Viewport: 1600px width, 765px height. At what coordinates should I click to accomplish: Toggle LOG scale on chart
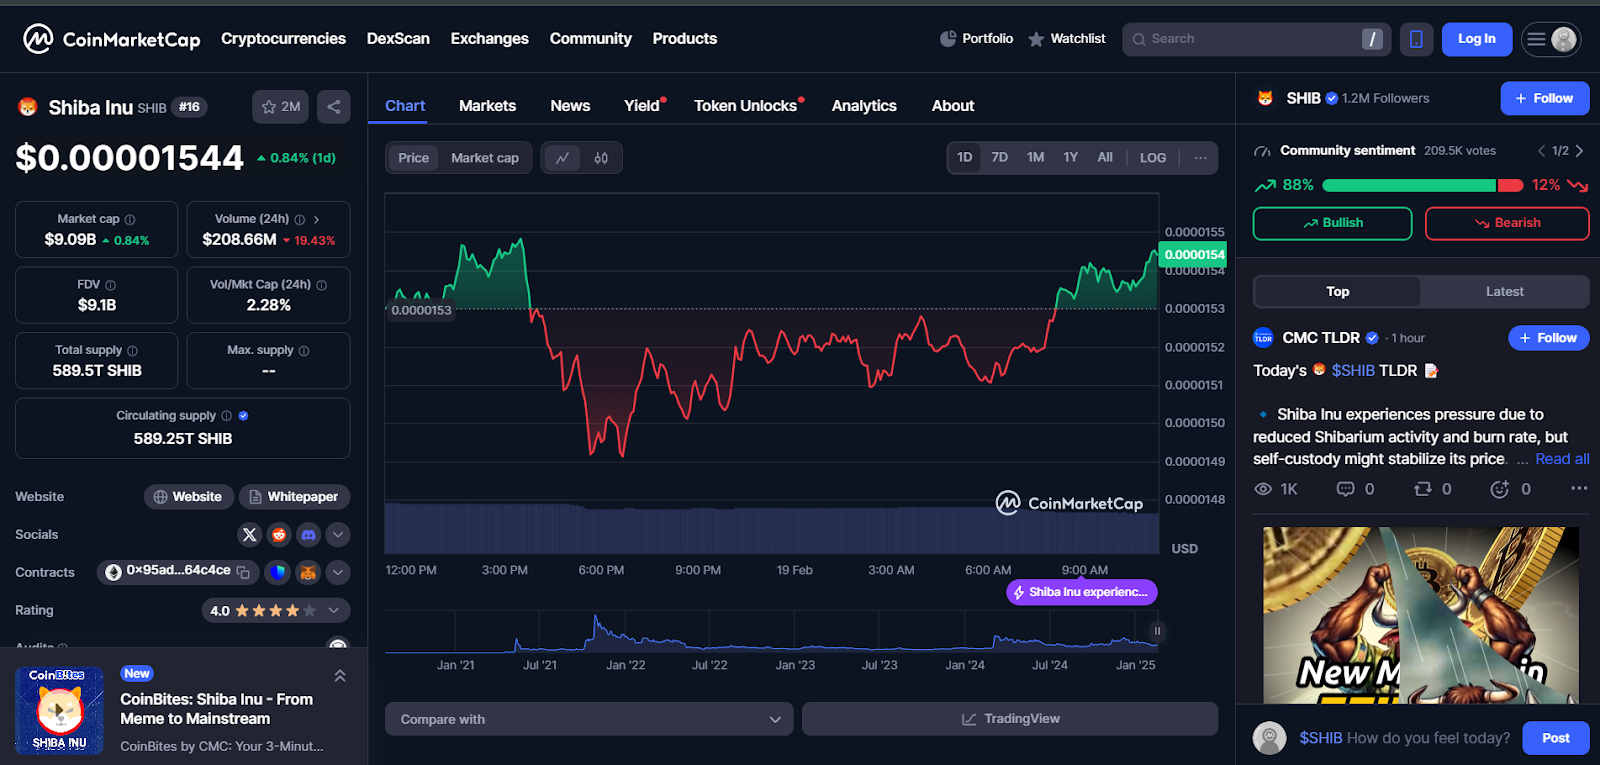(1153, 158)
